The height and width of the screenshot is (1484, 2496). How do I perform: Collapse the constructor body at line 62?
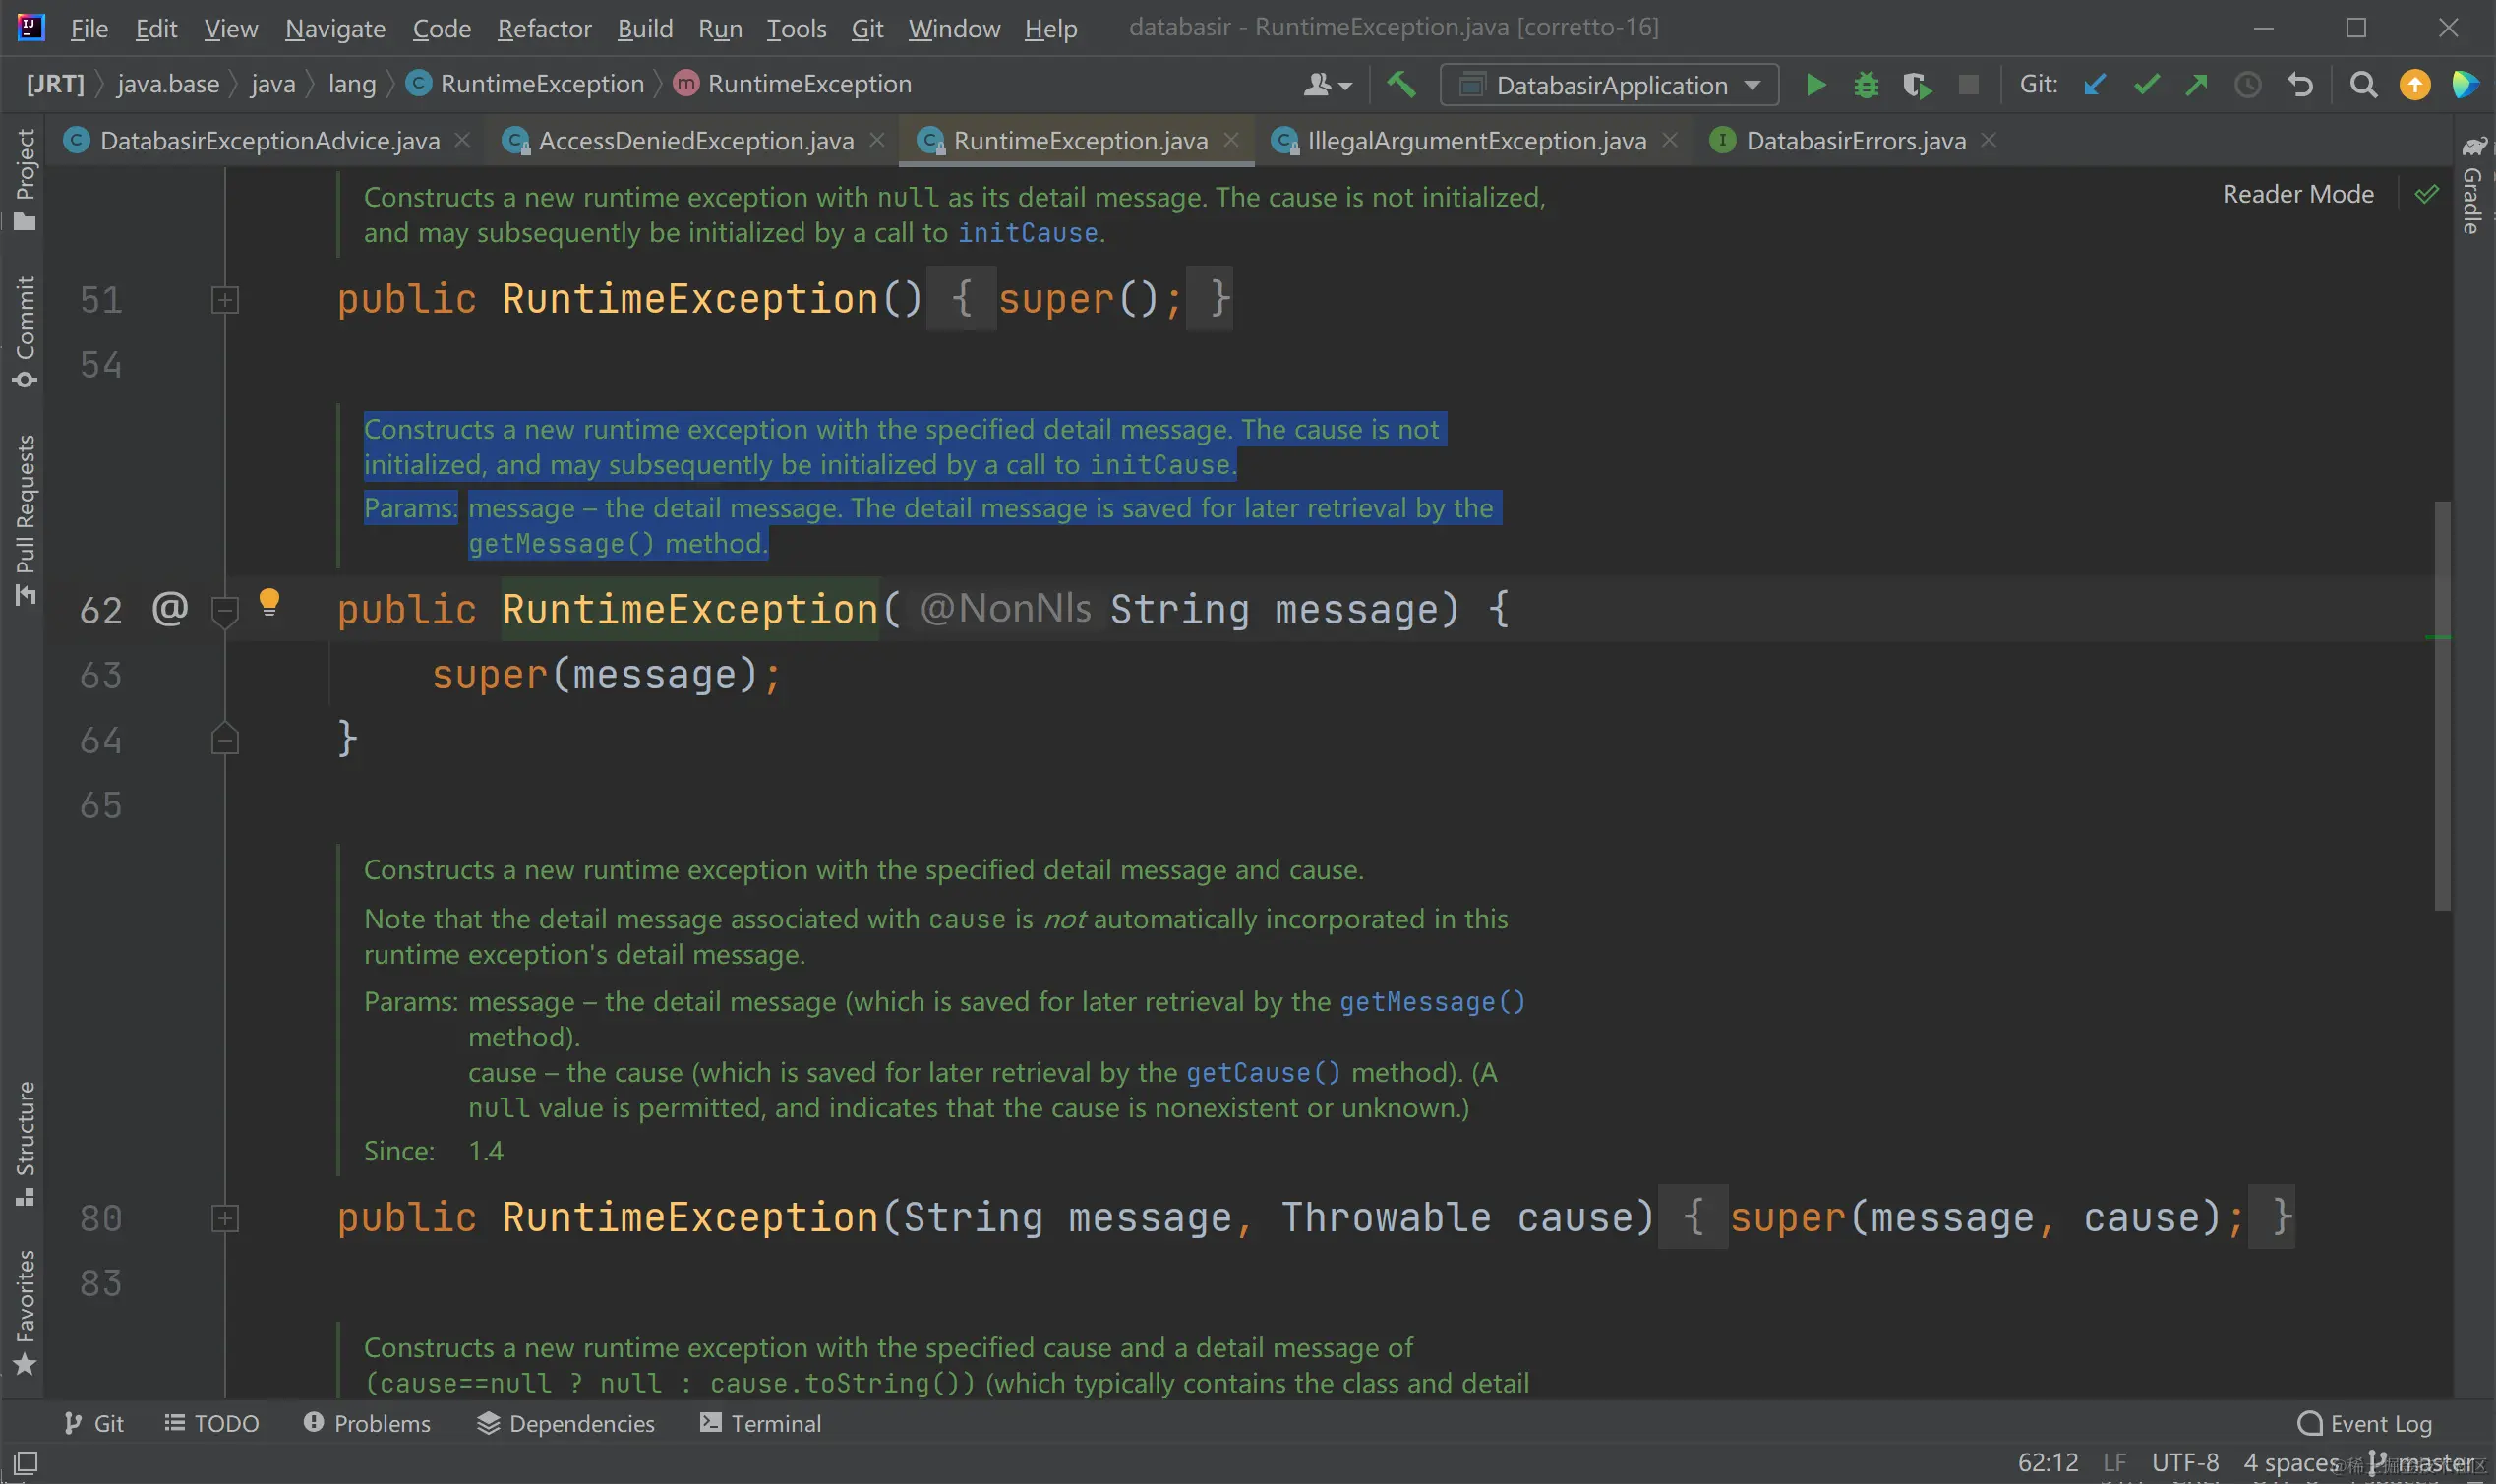(x=225, y=608)
